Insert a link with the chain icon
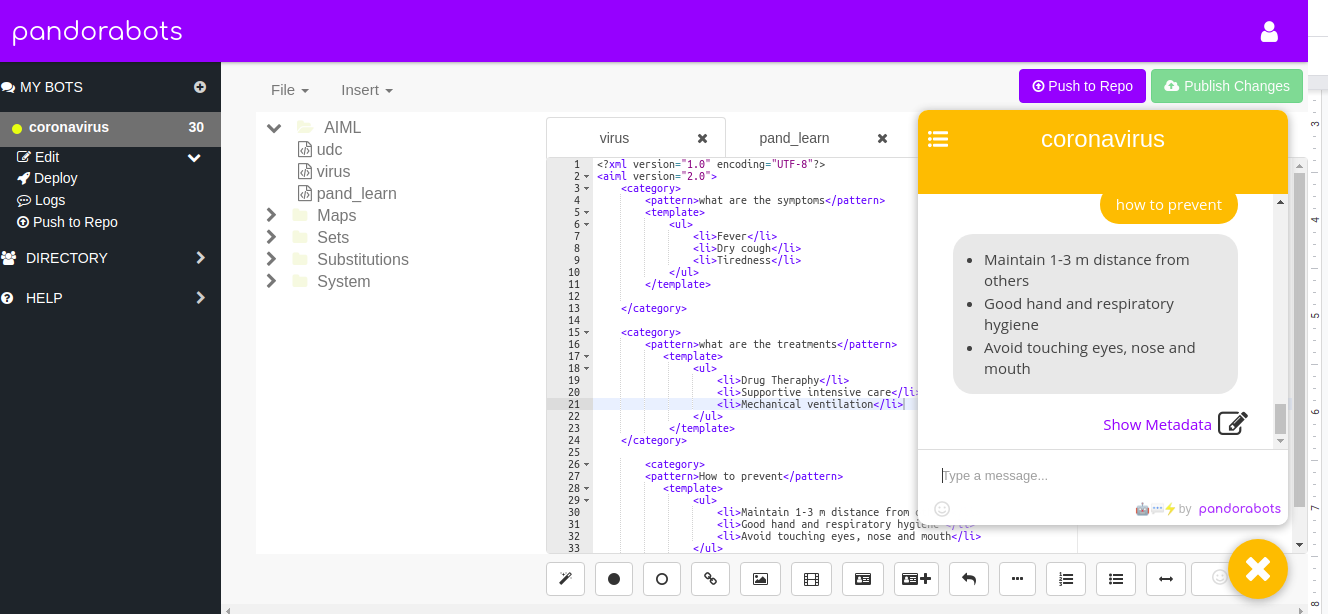 click(x=711, y=578)
